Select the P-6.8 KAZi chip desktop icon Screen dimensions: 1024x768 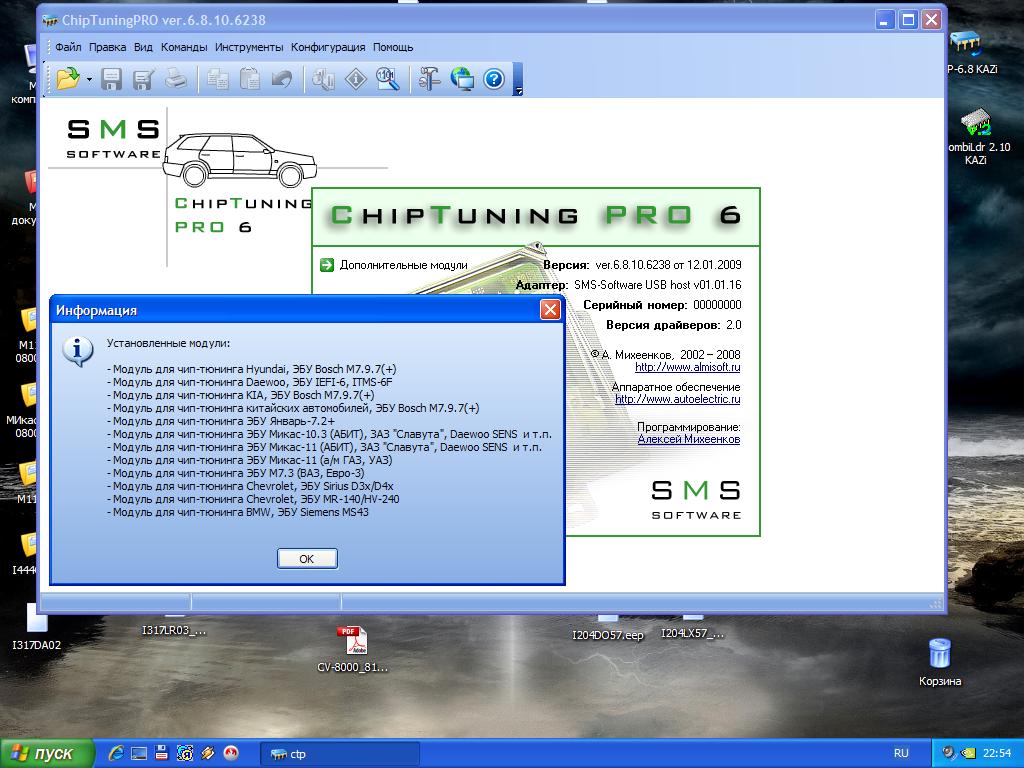tap(971, 53)
